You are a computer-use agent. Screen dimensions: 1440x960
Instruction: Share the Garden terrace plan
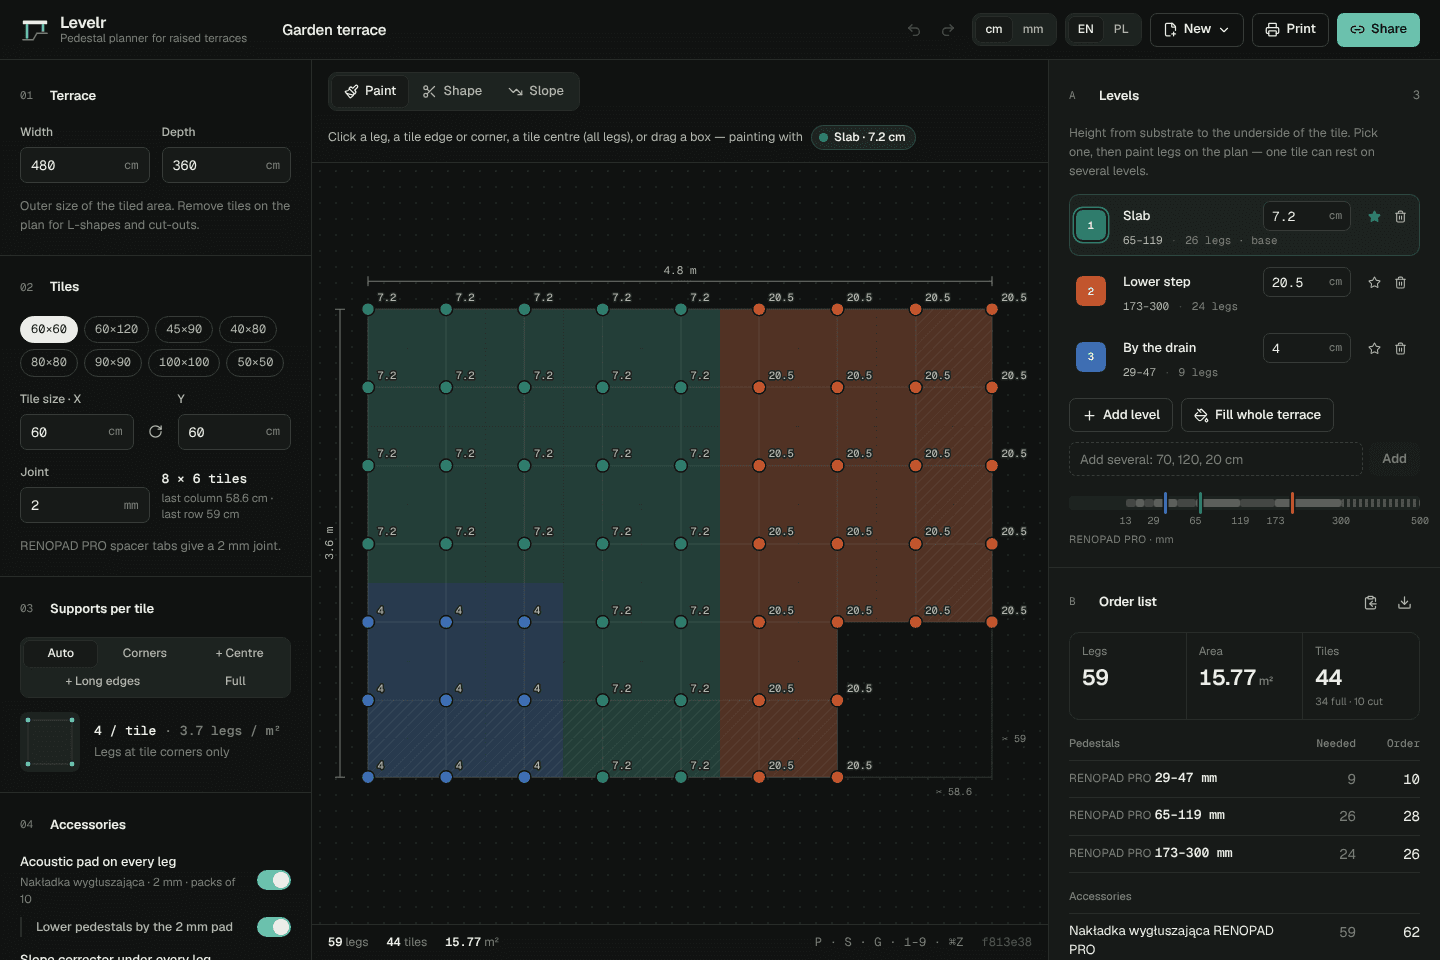[x=1378, y=29]
